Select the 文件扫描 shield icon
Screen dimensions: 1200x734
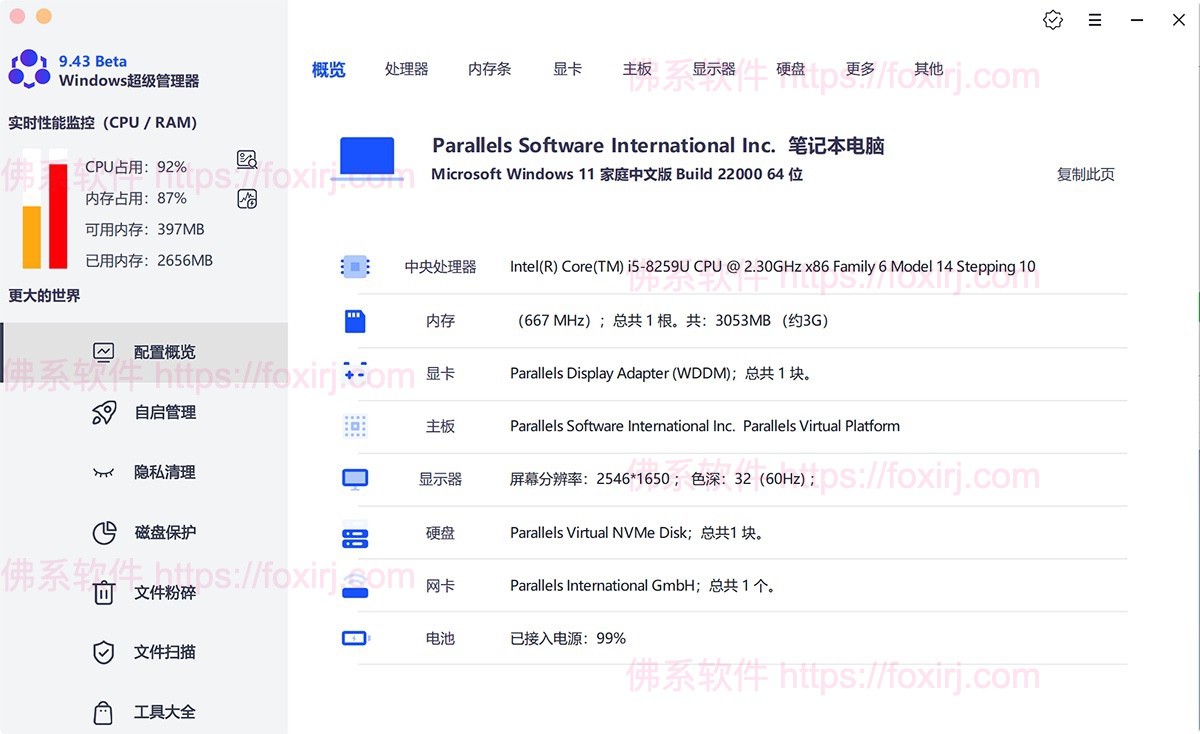pyautogui.click(x=104, y=652)
